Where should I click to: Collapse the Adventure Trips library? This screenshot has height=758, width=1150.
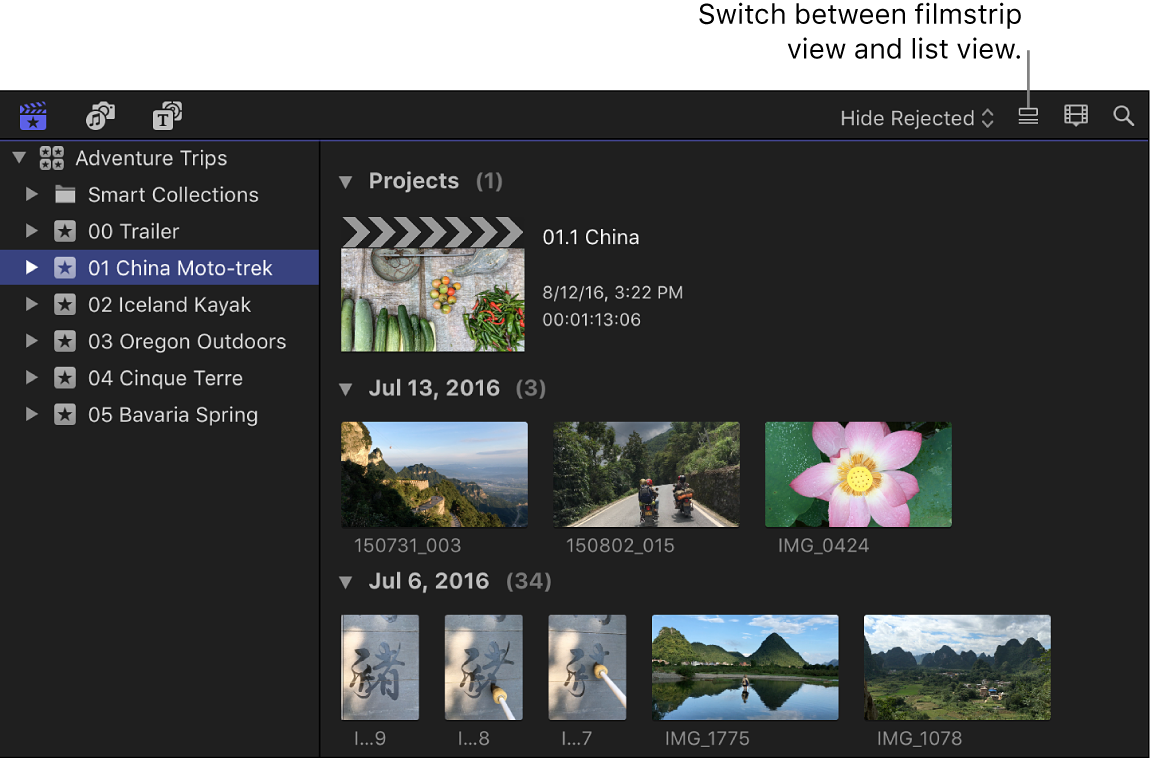pos(18,157)
